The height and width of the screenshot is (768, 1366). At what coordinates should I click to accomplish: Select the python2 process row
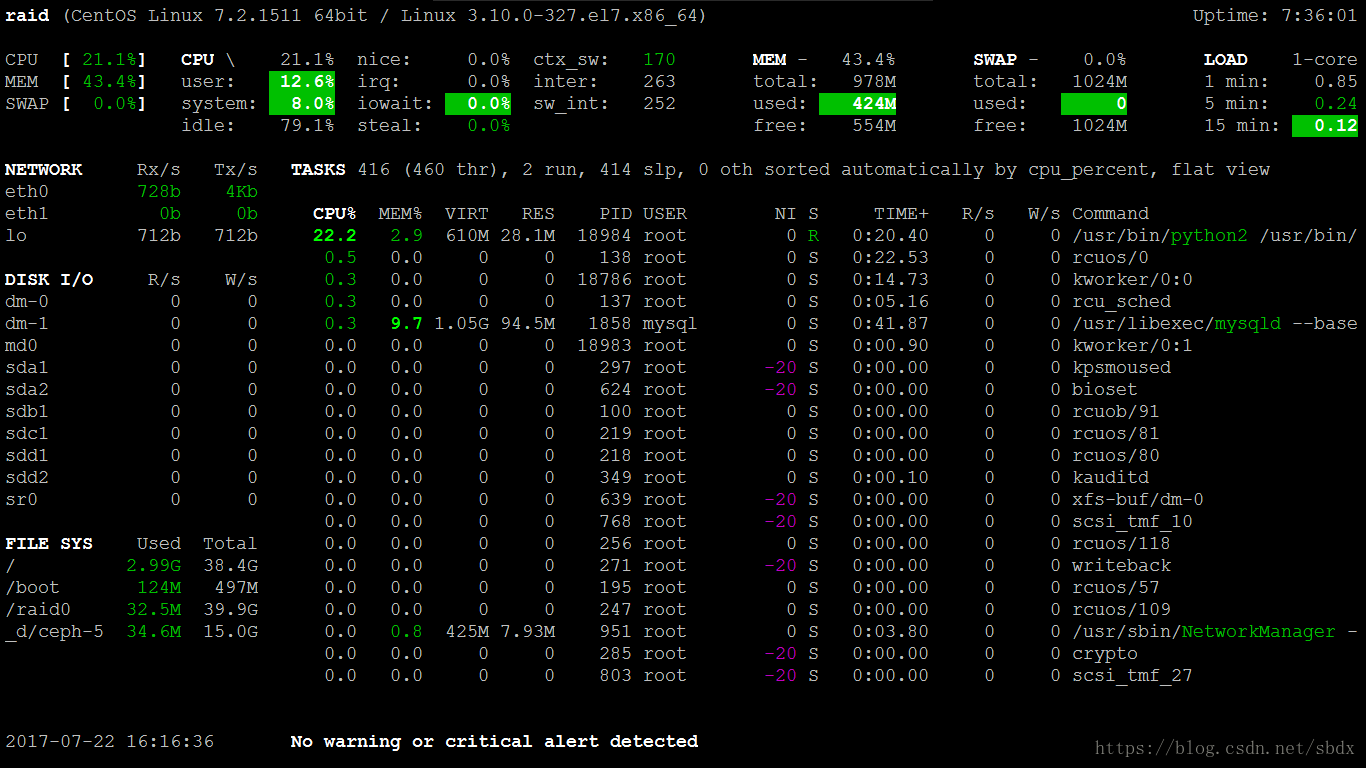pyautogui.click(x=835, y=236)
